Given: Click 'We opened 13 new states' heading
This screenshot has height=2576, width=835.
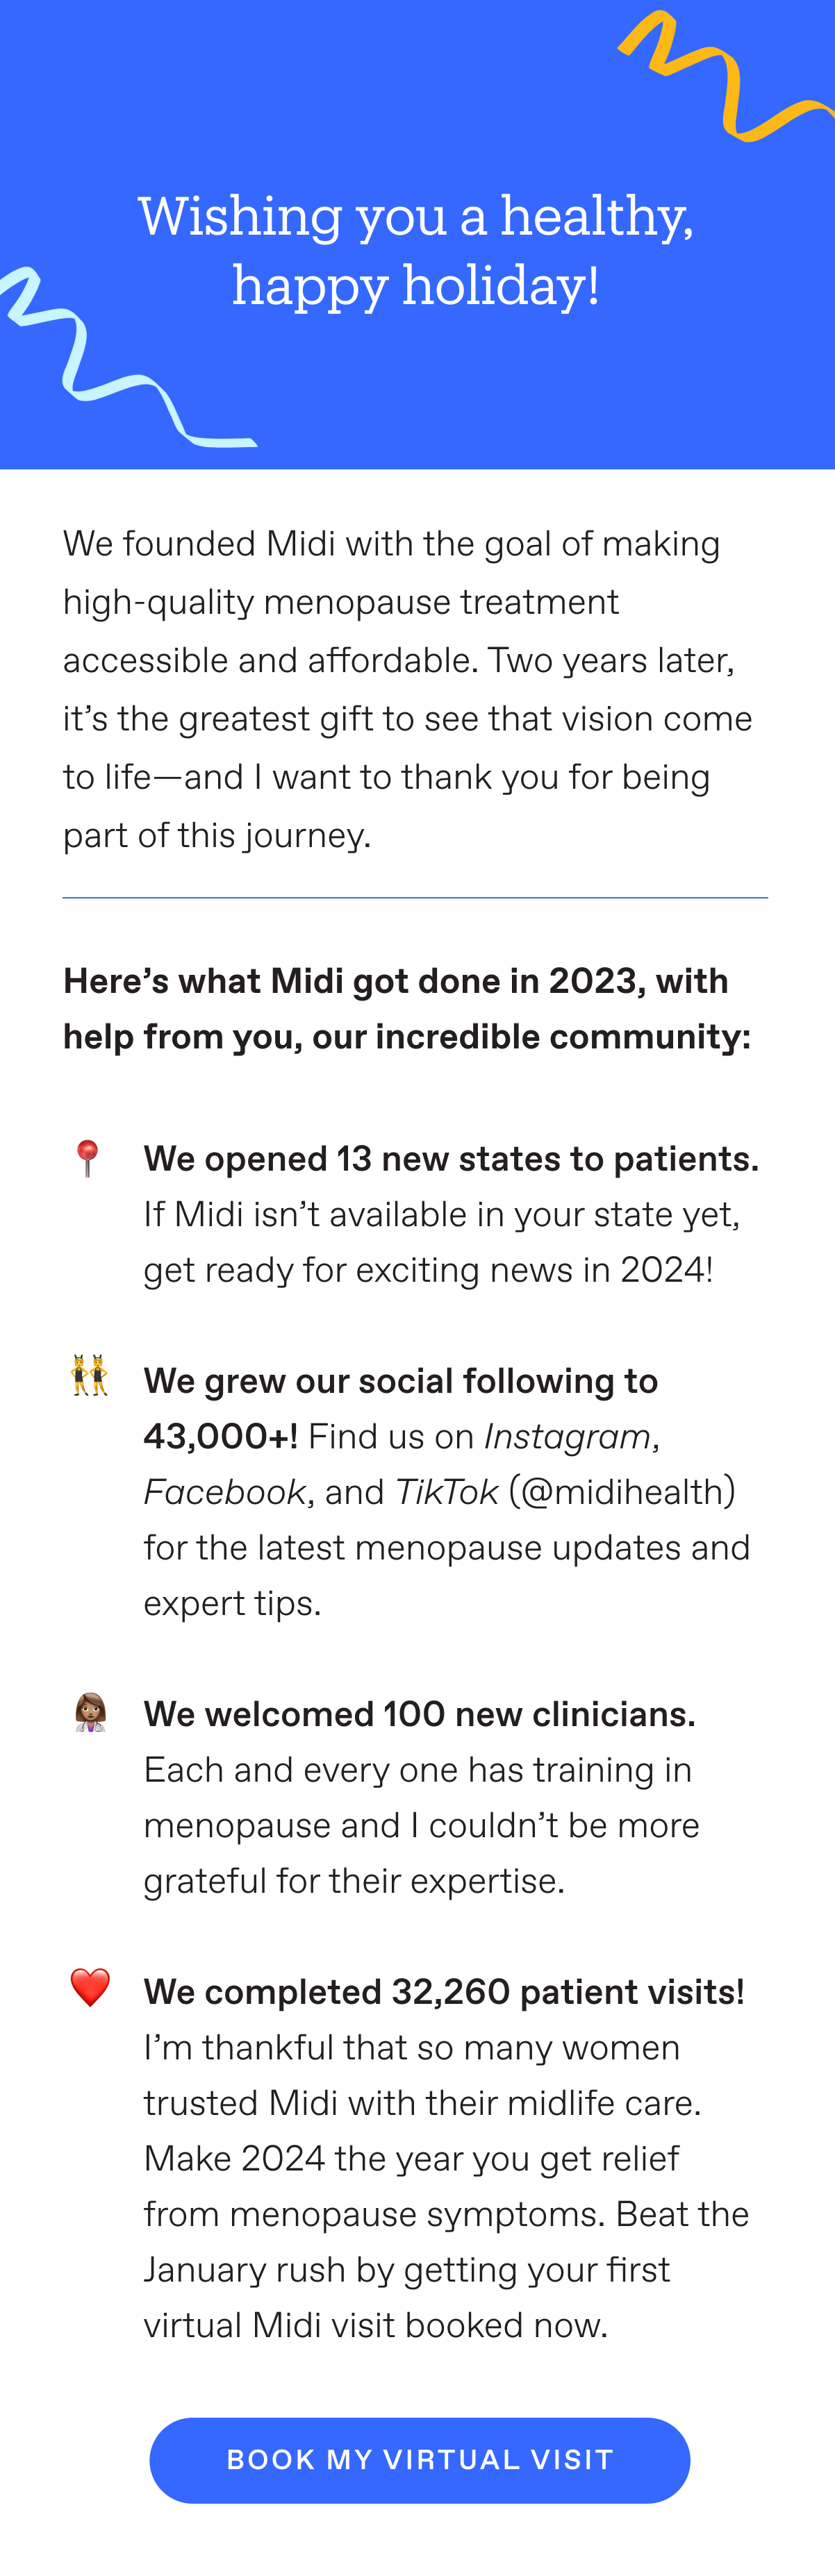Looking at the screenshot, I should click(451, 1158).
